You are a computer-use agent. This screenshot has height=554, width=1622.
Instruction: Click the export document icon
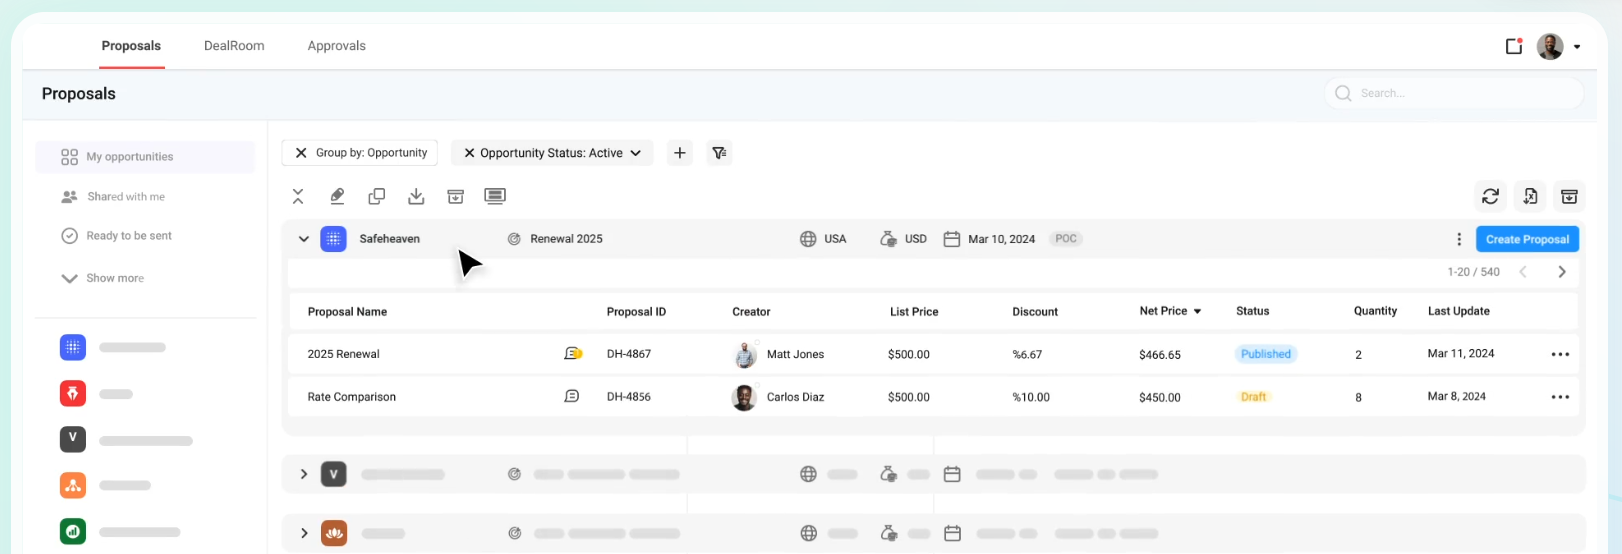1530,196
